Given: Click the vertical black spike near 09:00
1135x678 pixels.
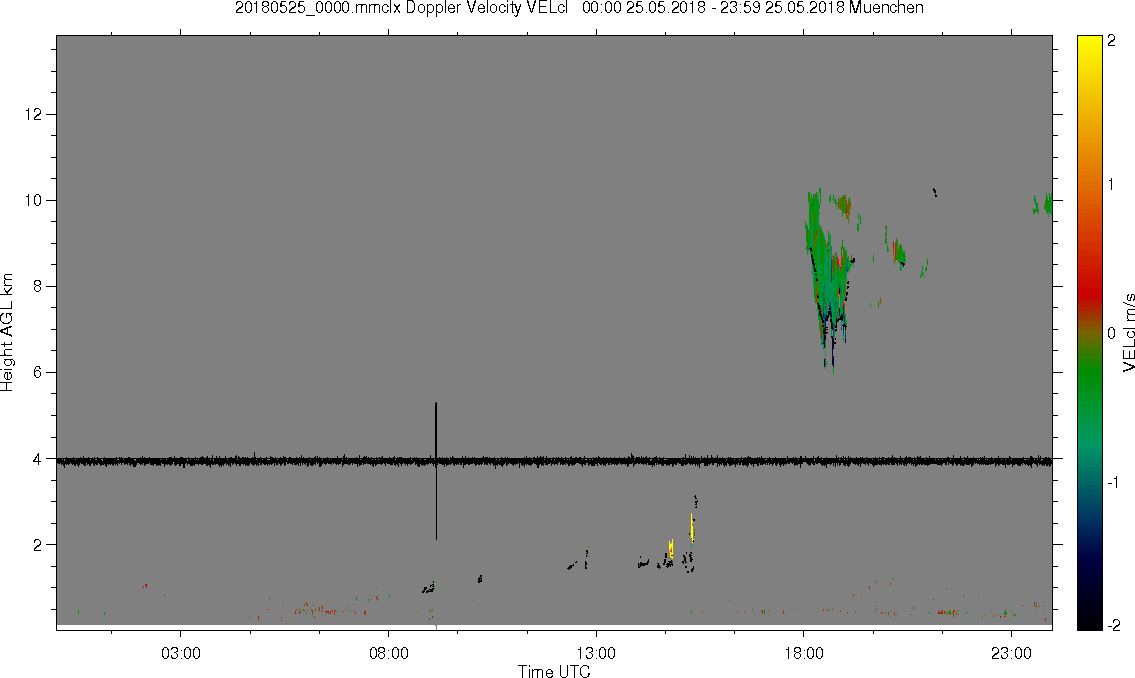Looking at the screenshot, I should click(436, 470).
